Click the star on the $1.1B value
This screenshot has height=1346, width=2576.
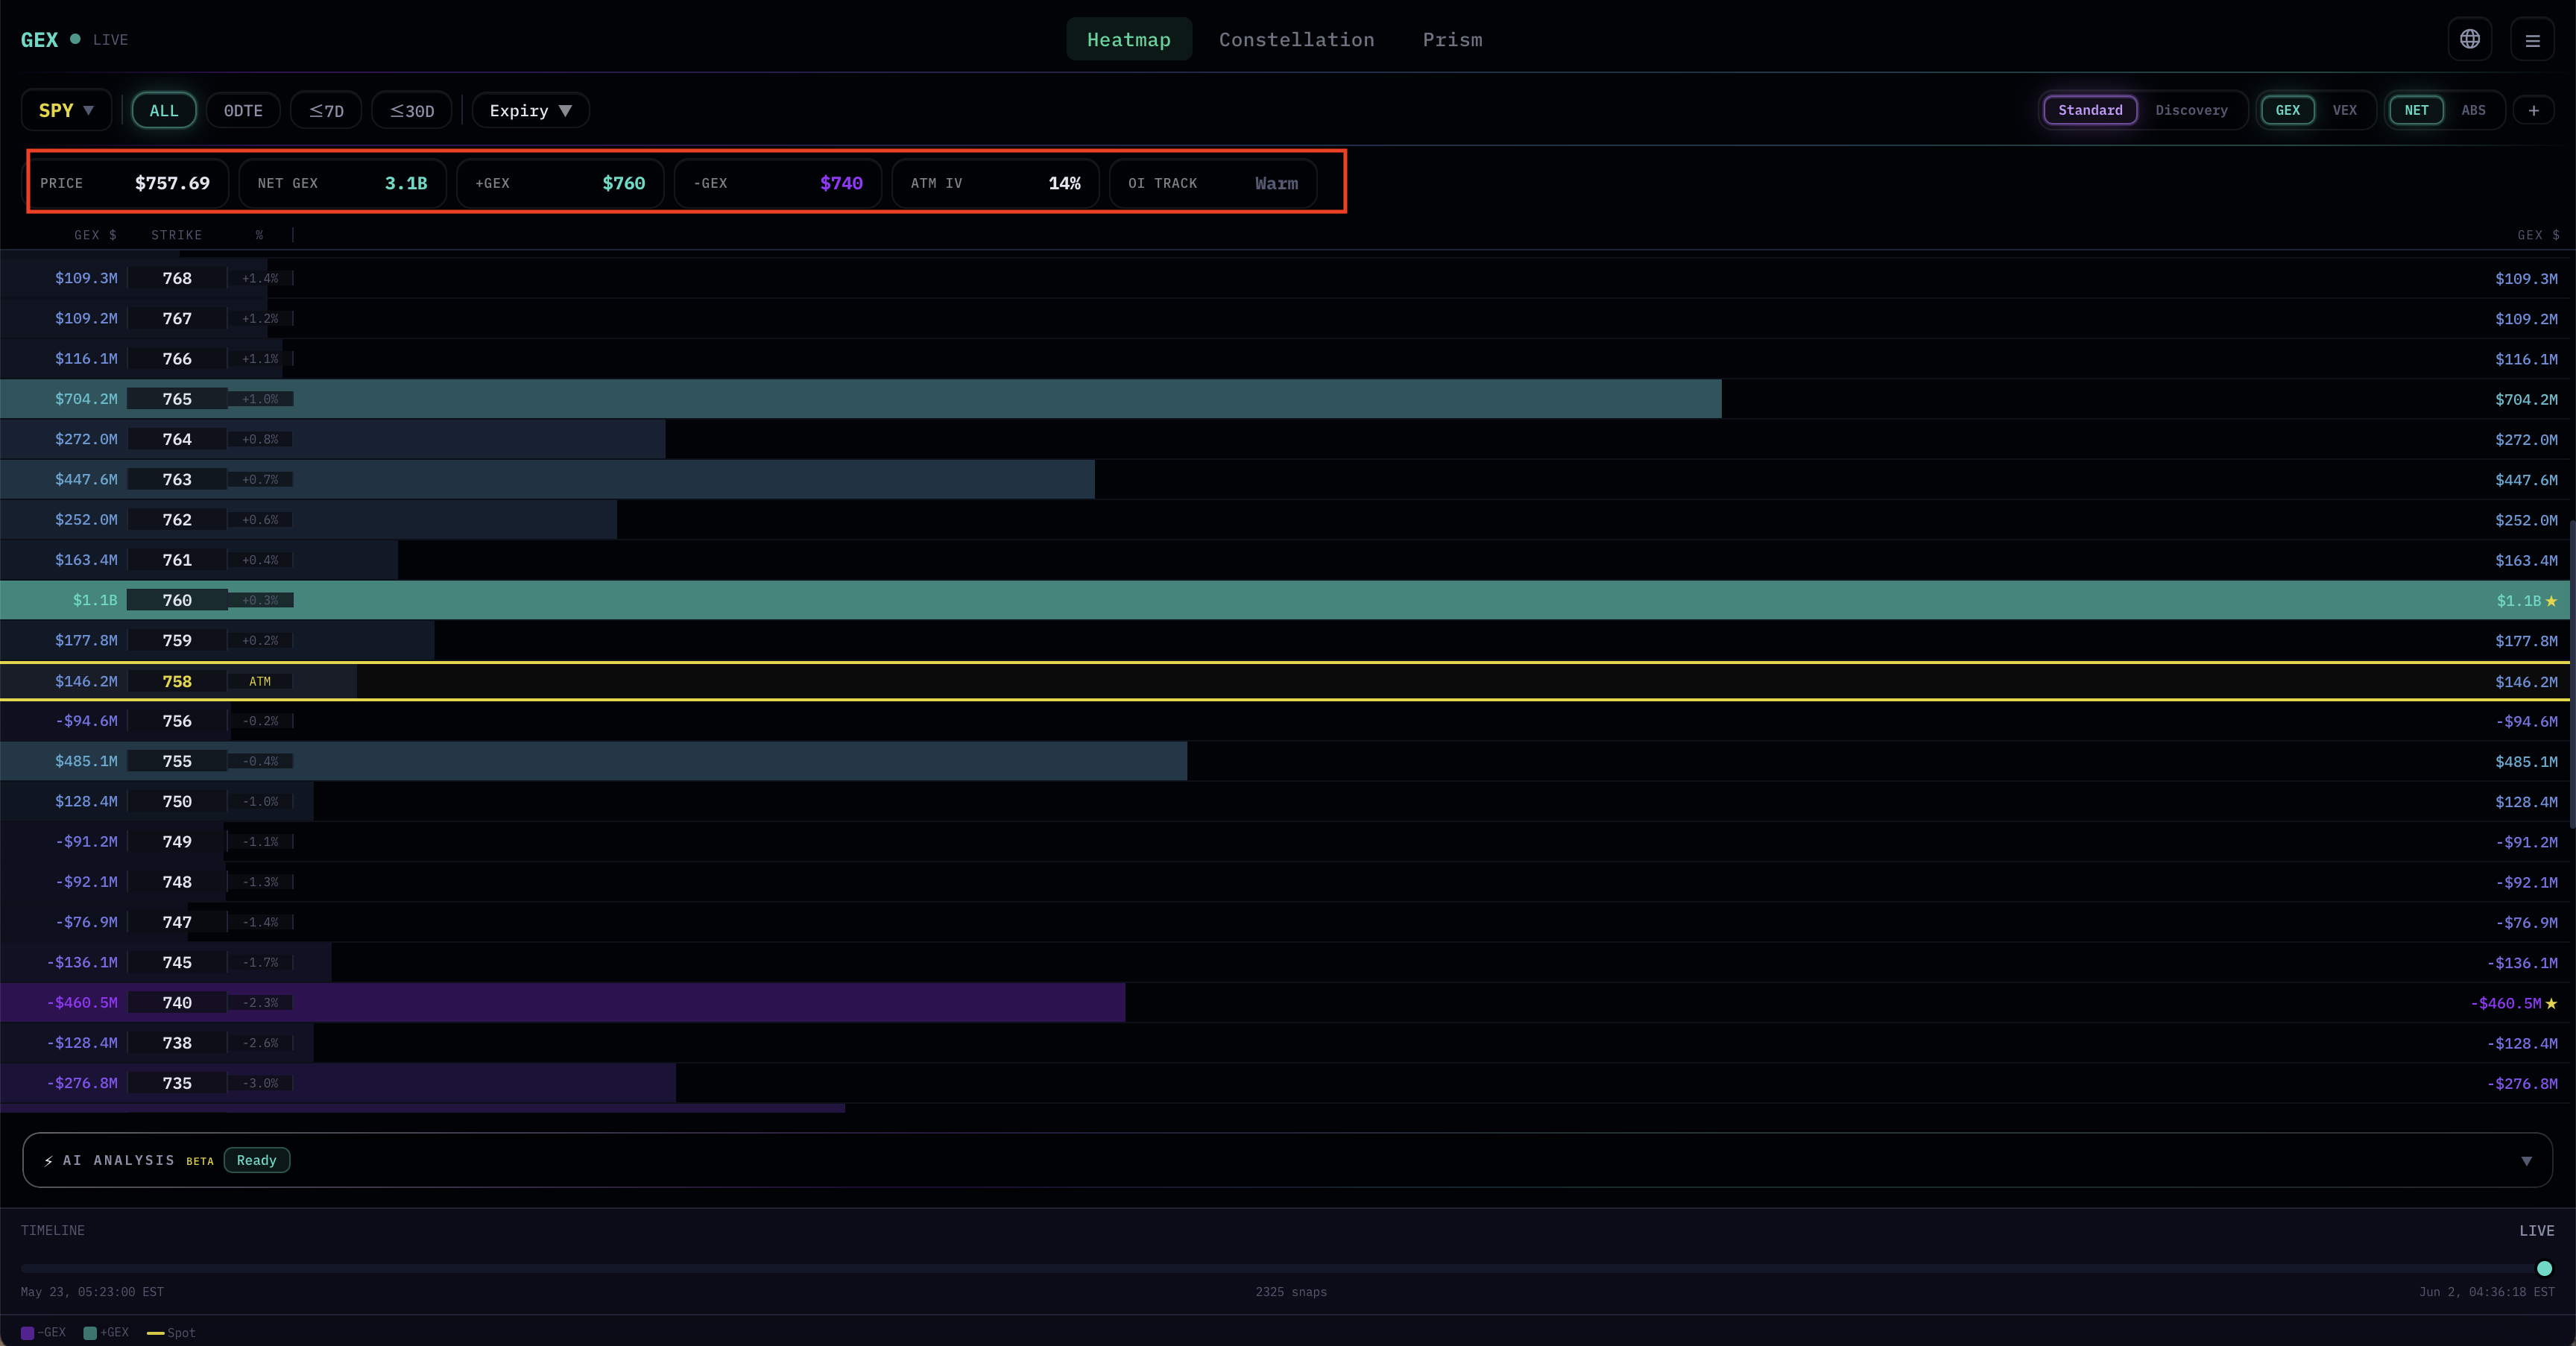click(x=2551, y=601)
